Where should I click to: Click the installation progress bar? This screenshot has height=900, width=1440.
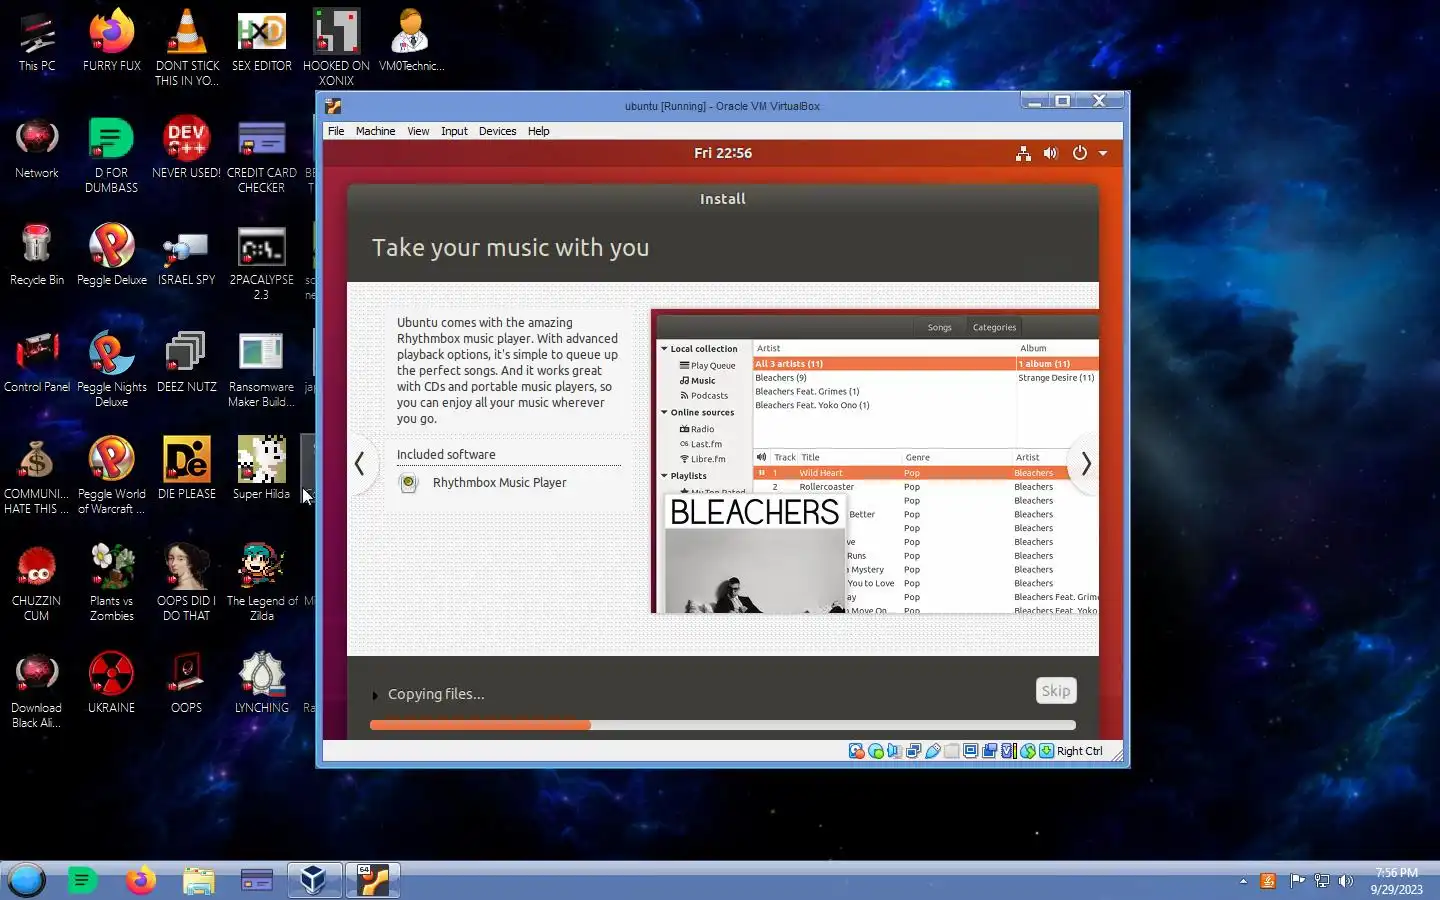point(723,725)
